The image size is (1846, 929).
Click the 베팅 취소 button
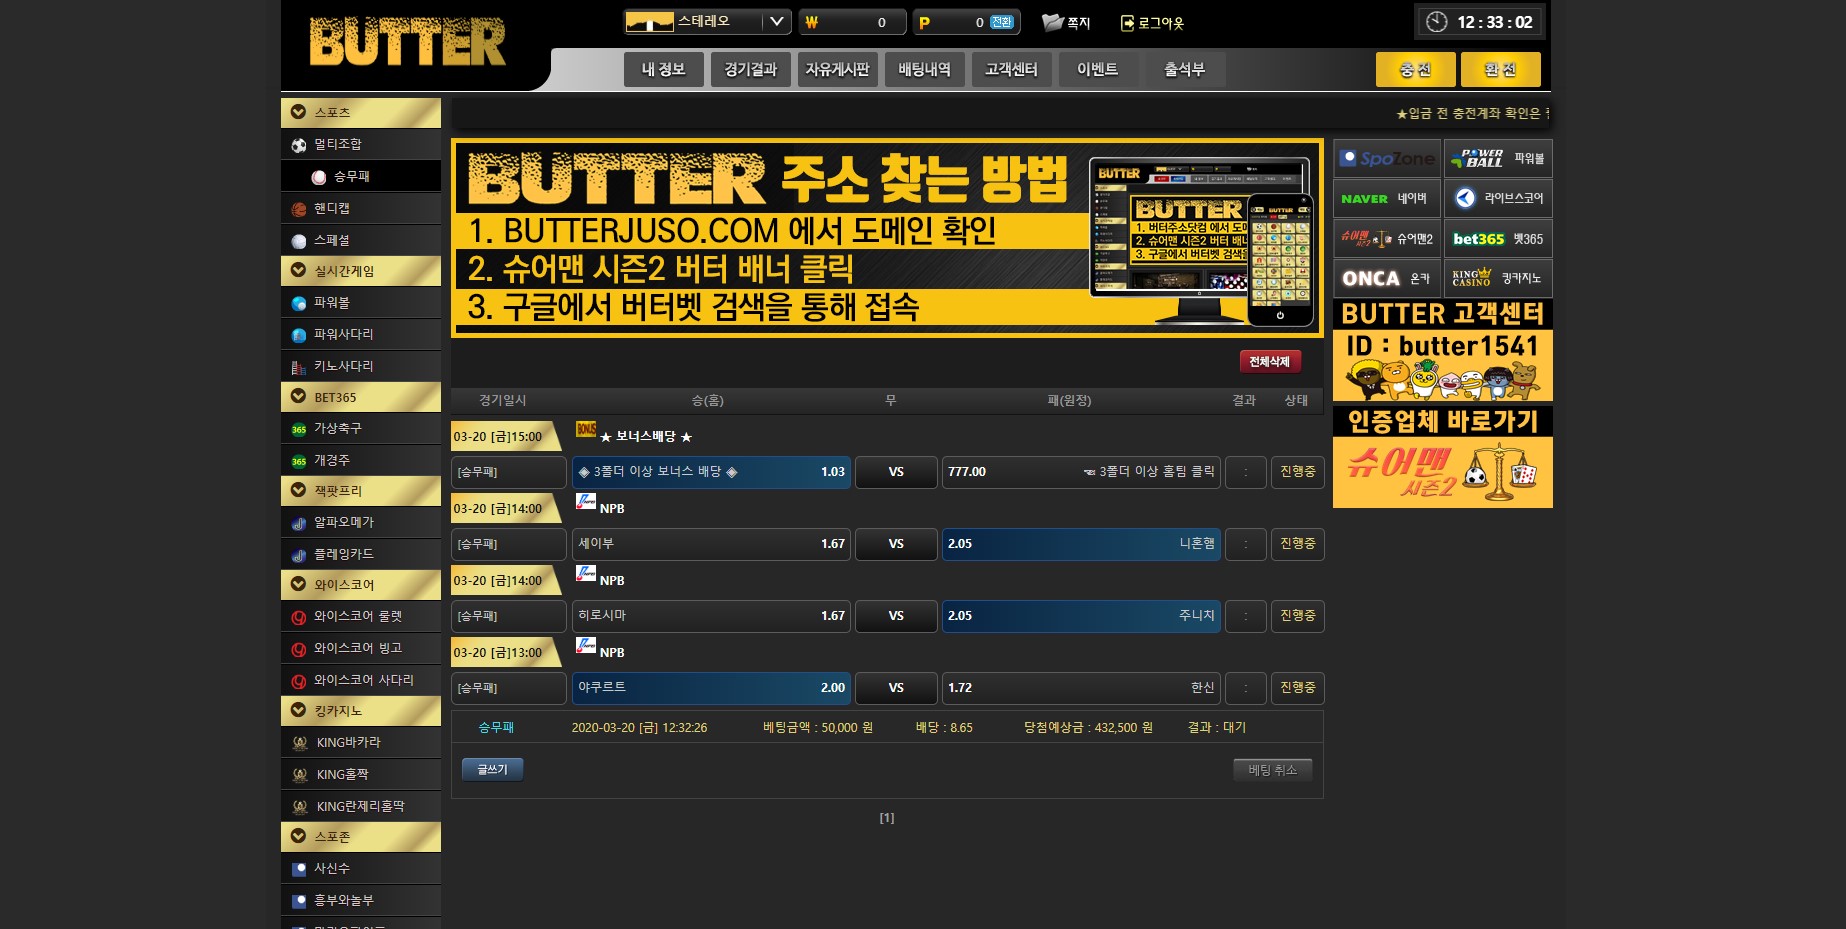pos(1272,770)
